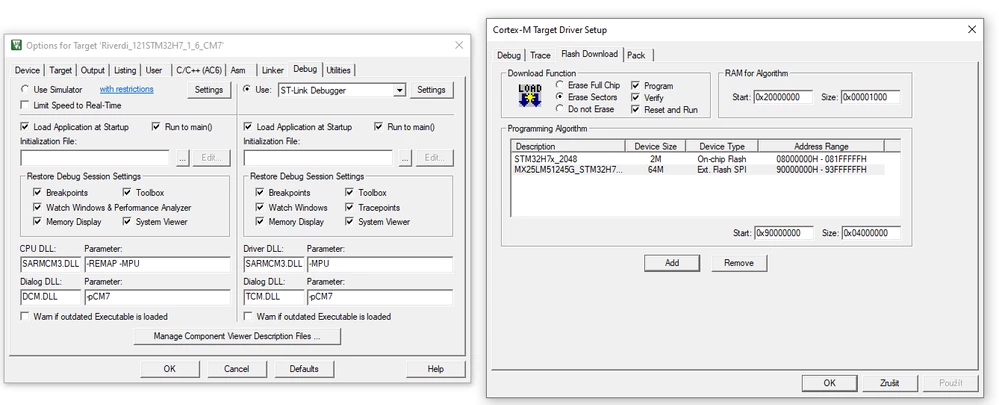Toggle simulator Load Application at Startup
Image resolution: width=999 pixels, height=405 pixels.
pos(25,127)
